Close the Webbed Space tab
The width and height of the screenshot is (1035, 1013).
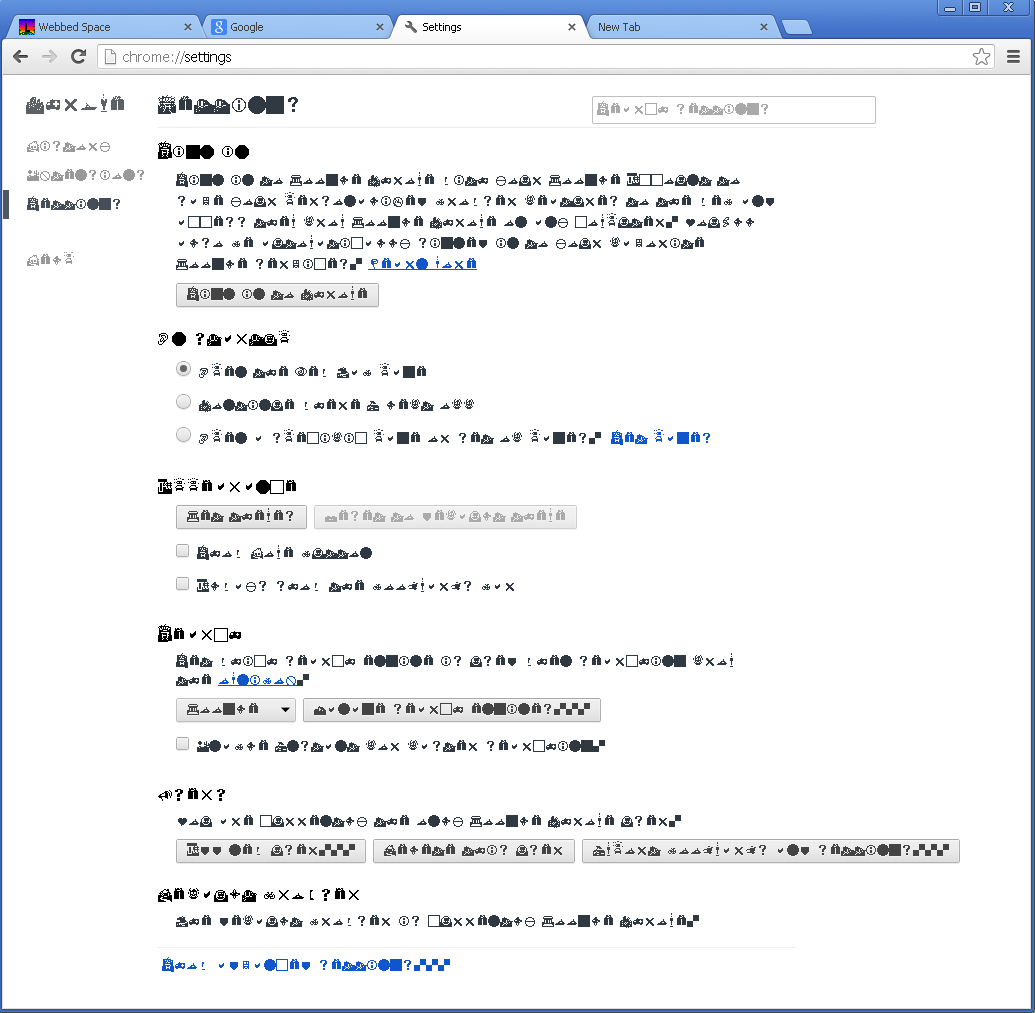[187, 27]
